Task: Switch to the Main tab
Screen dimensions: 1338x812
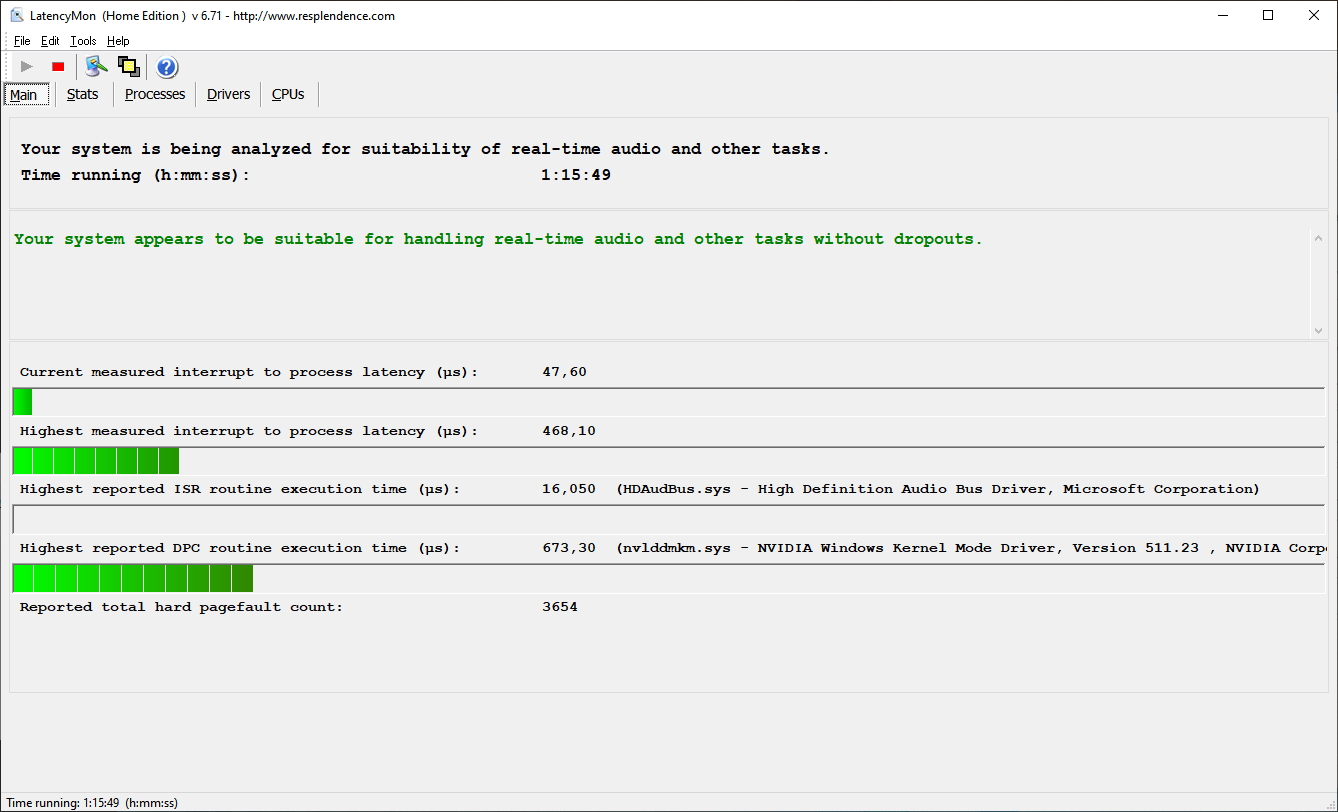Action: 24,95
